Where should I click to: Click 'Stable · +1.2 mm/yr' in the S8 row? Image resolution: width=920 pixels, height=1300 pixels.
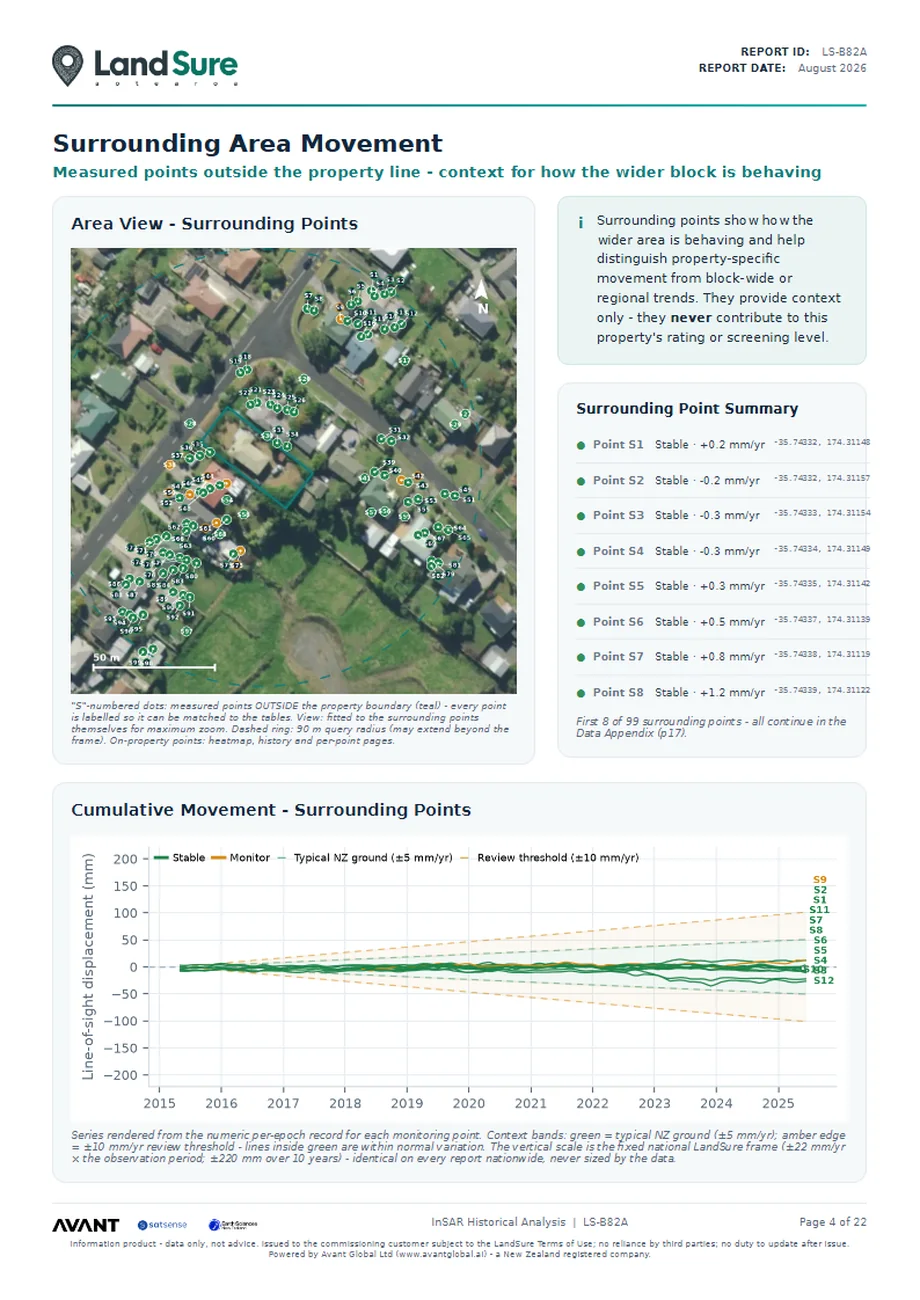click(x=710, y=693)
